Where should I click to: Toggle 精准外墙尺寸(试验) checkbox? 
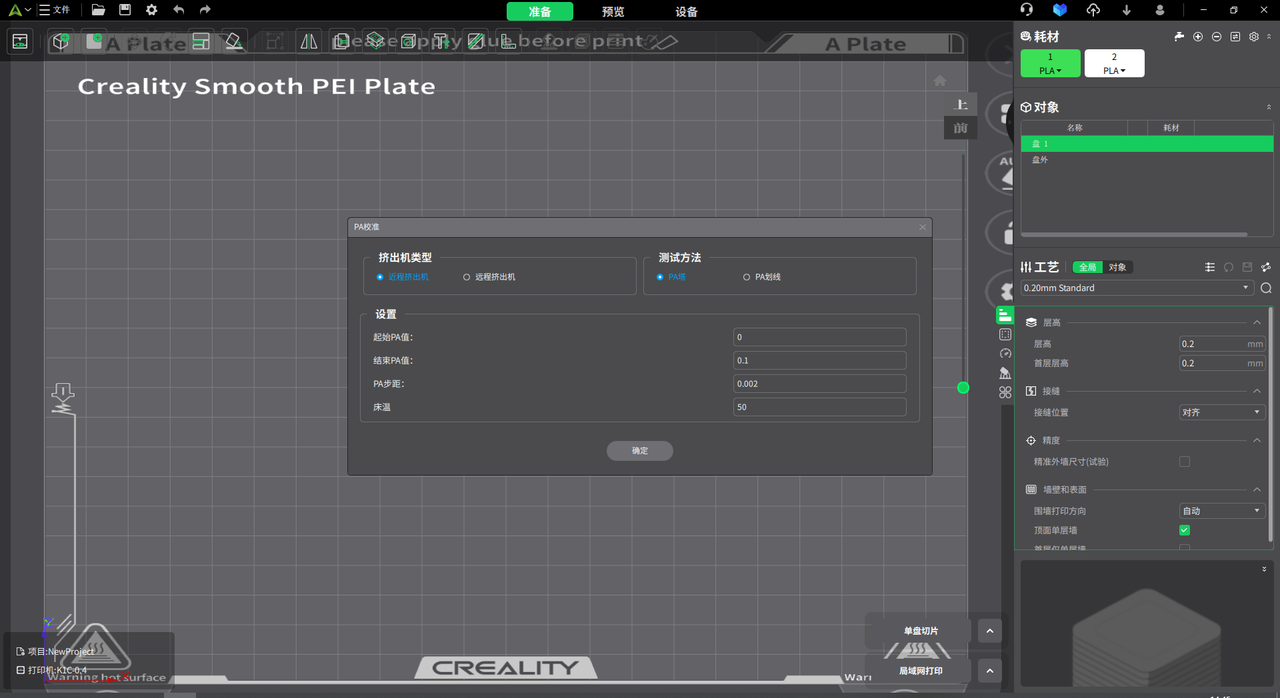[x=1185, y=462]
